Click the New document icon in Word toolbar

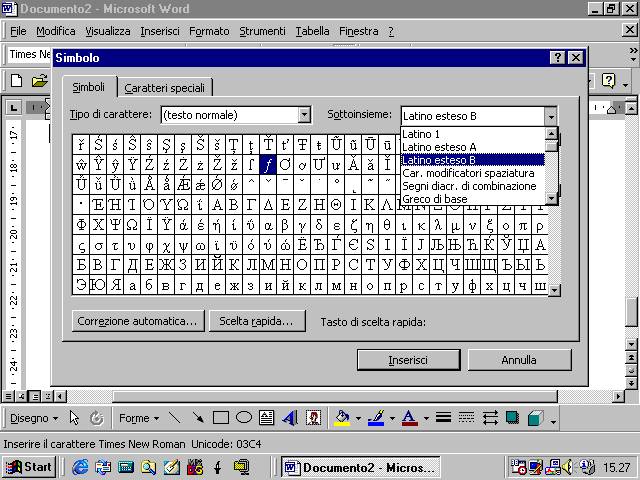click(x=16, y=80)
